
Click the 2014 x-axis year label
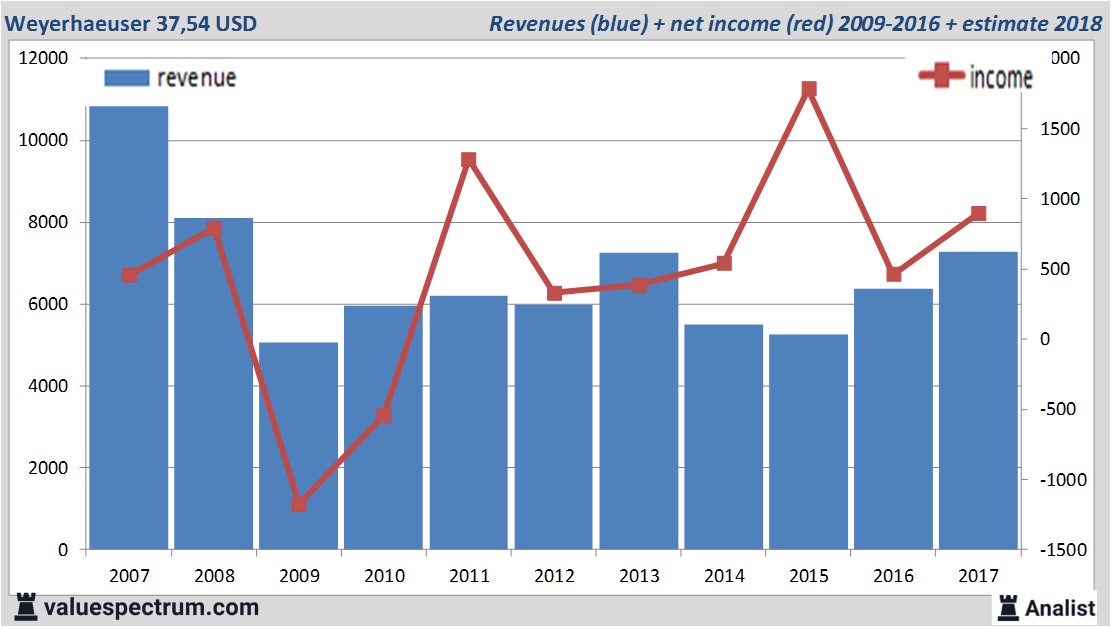[724, 576]
